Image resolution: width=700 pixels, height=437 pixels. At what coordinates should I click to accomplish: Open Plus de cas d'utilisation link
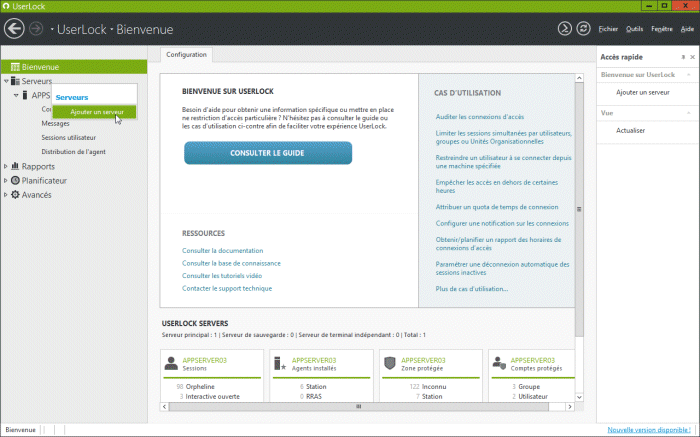[472, 289]
